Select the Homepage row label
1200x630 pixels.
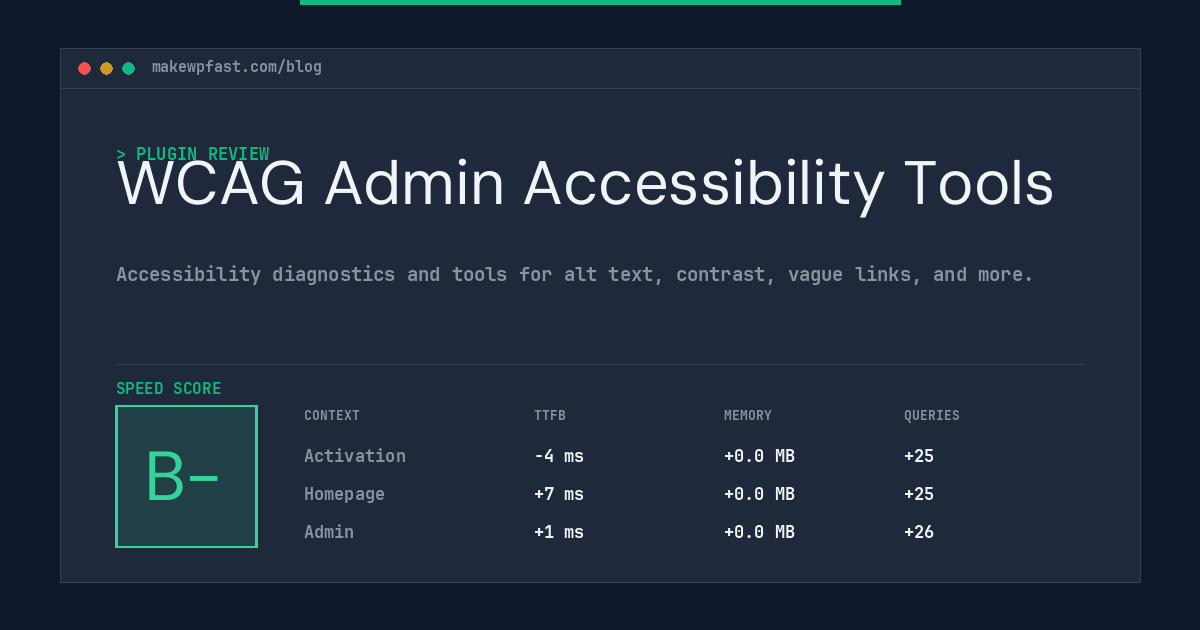(x=344, y=494)
